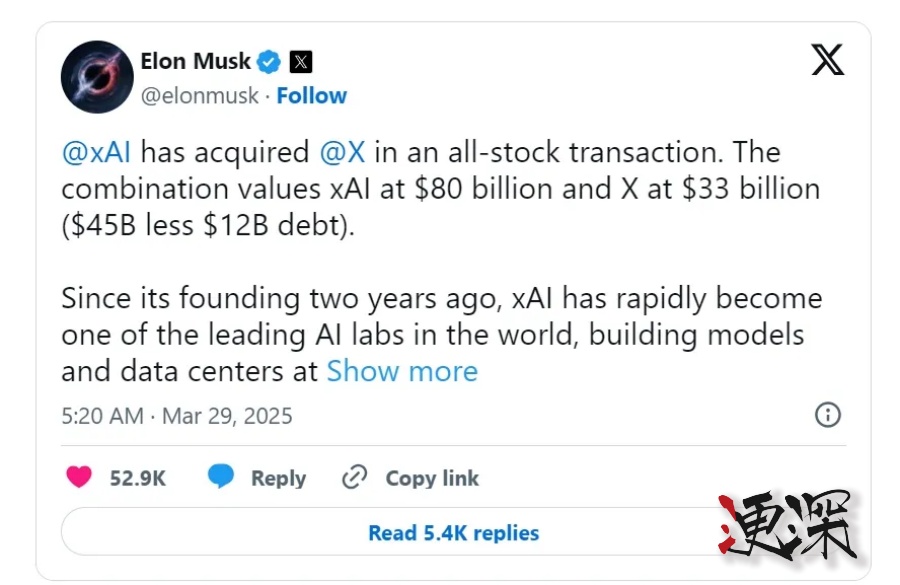Click the chain link icon
The height and width of the screenshot is (585, 900).
point(354,478)
